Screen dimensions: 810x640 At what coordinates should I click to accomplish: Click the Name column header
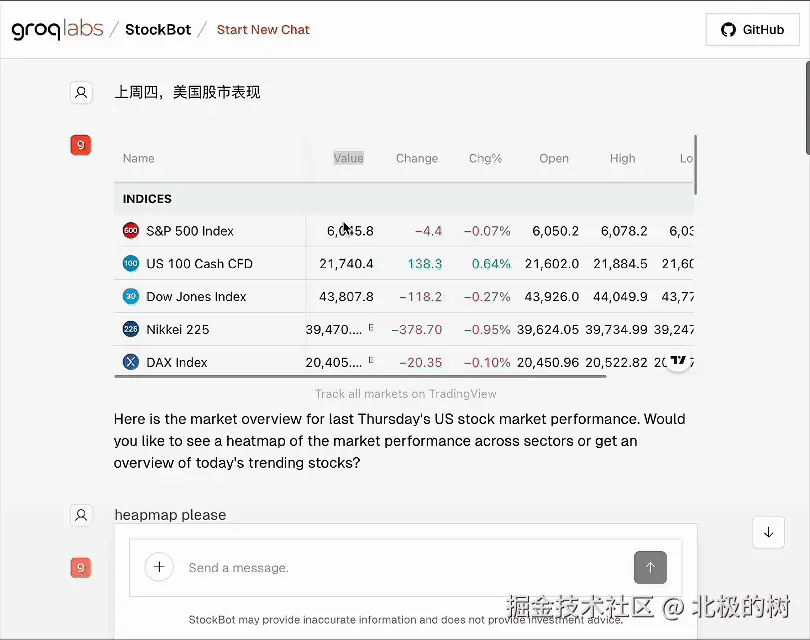138,158
